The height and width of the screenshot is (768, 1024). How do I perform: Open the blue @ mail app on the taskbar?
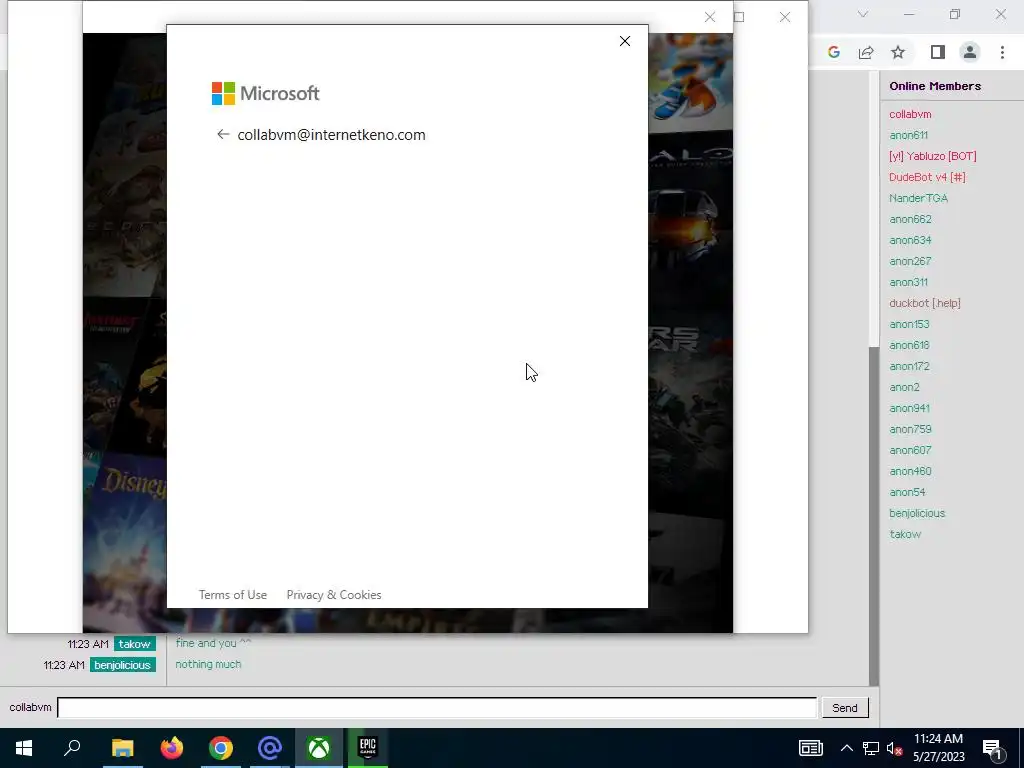[270, 748]
